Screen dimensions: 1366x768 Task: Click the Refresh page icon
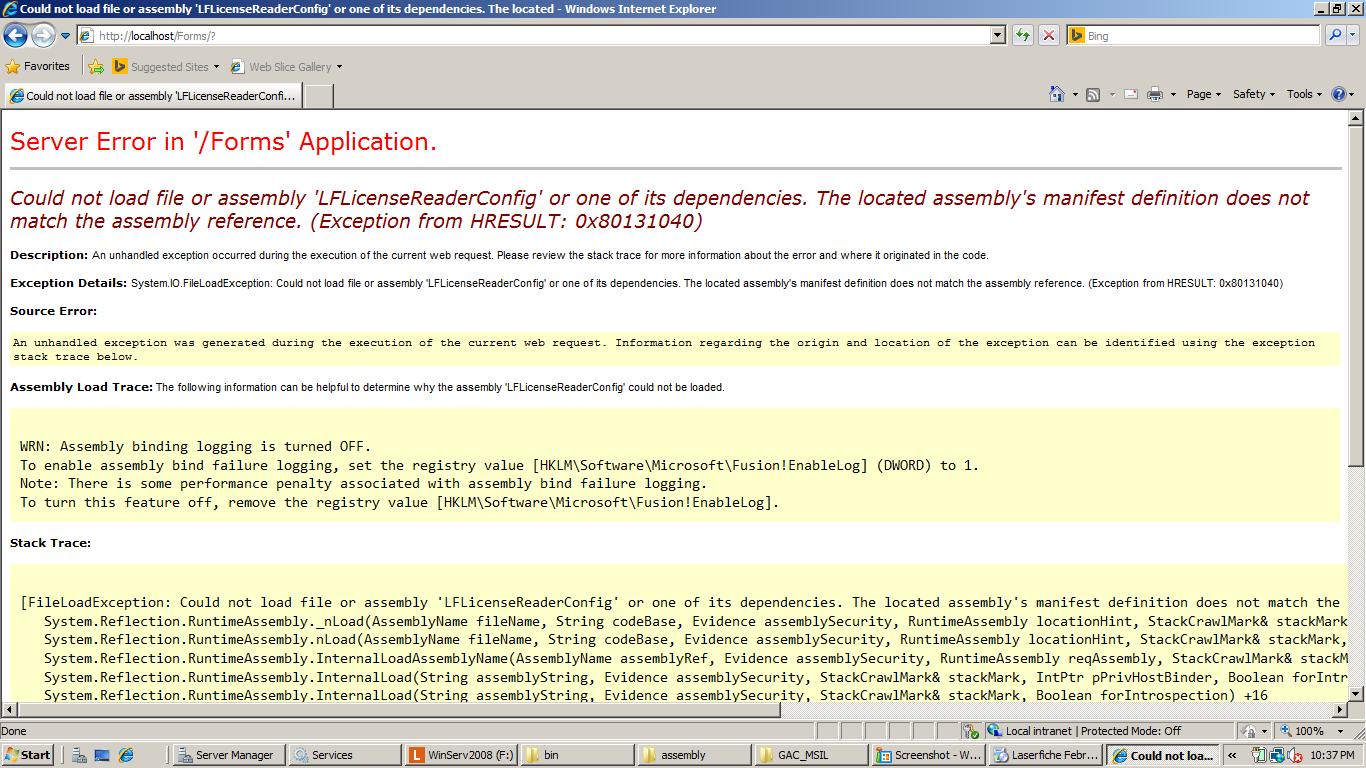1022,35
